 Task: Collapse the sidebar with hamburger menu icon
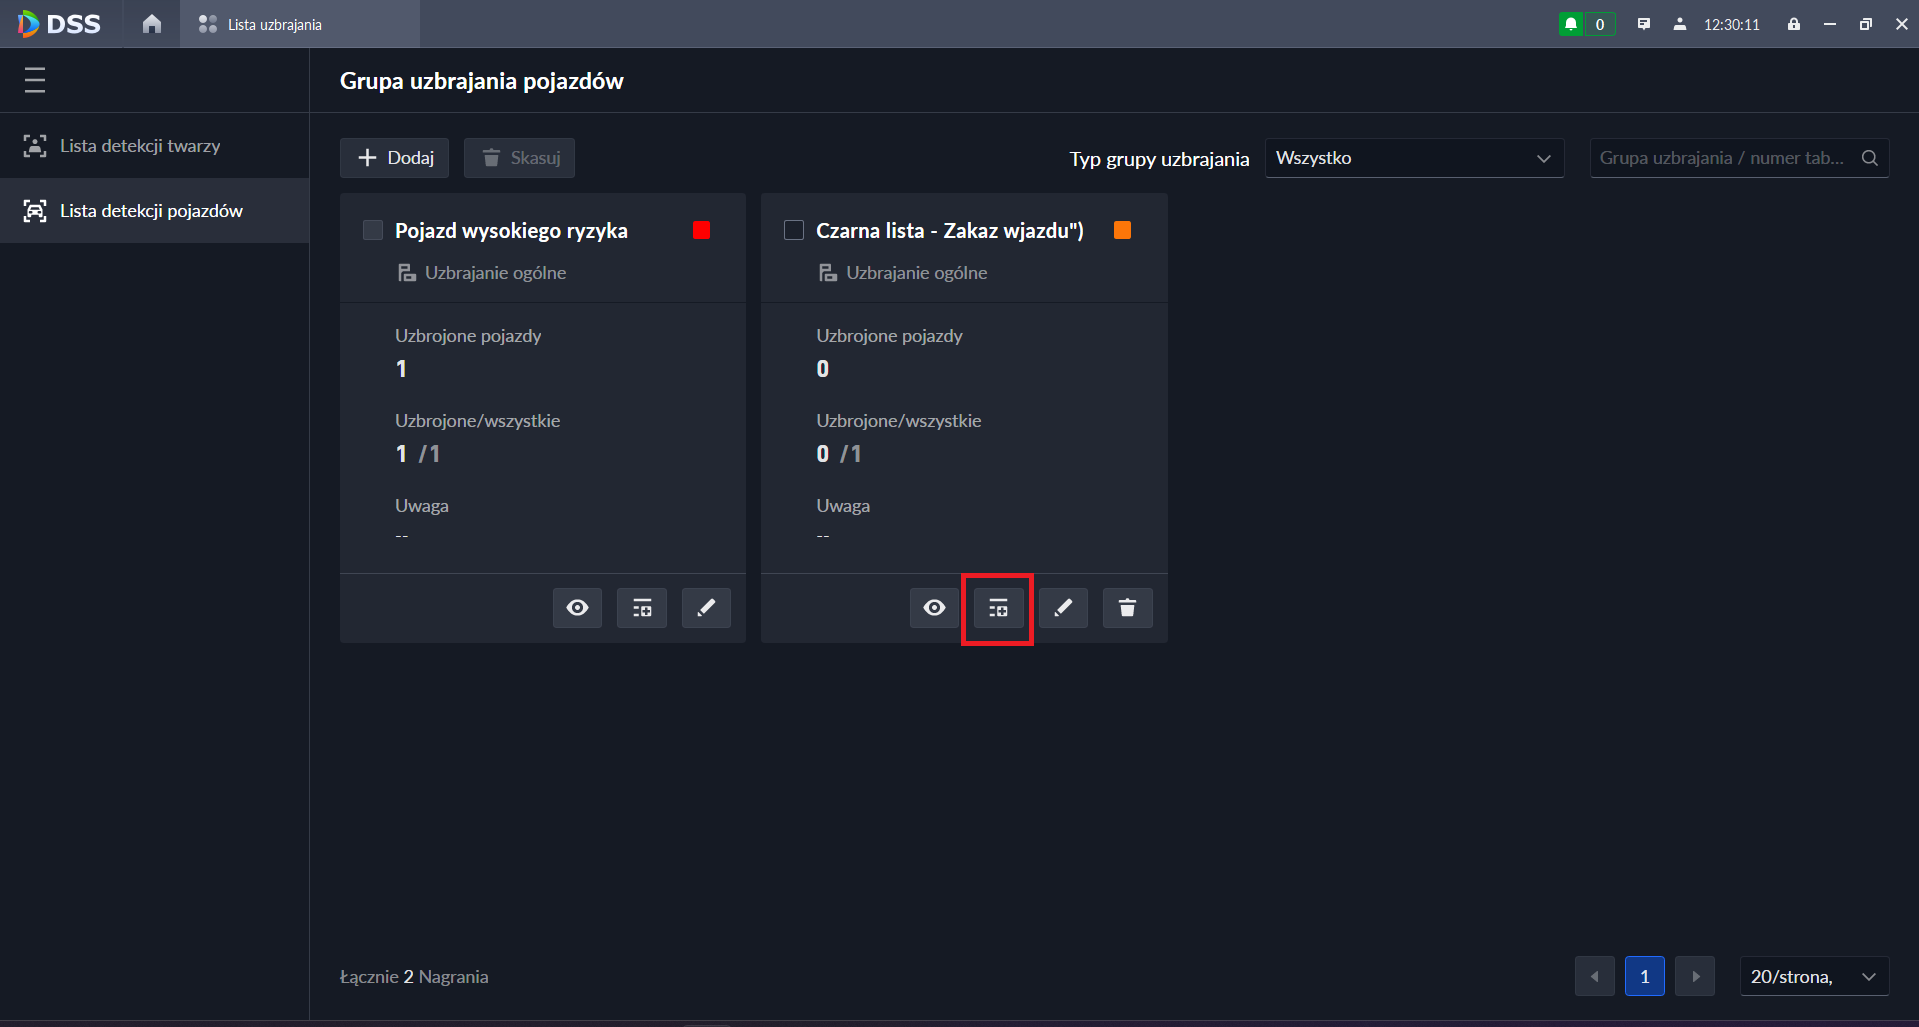click(35, 80)
